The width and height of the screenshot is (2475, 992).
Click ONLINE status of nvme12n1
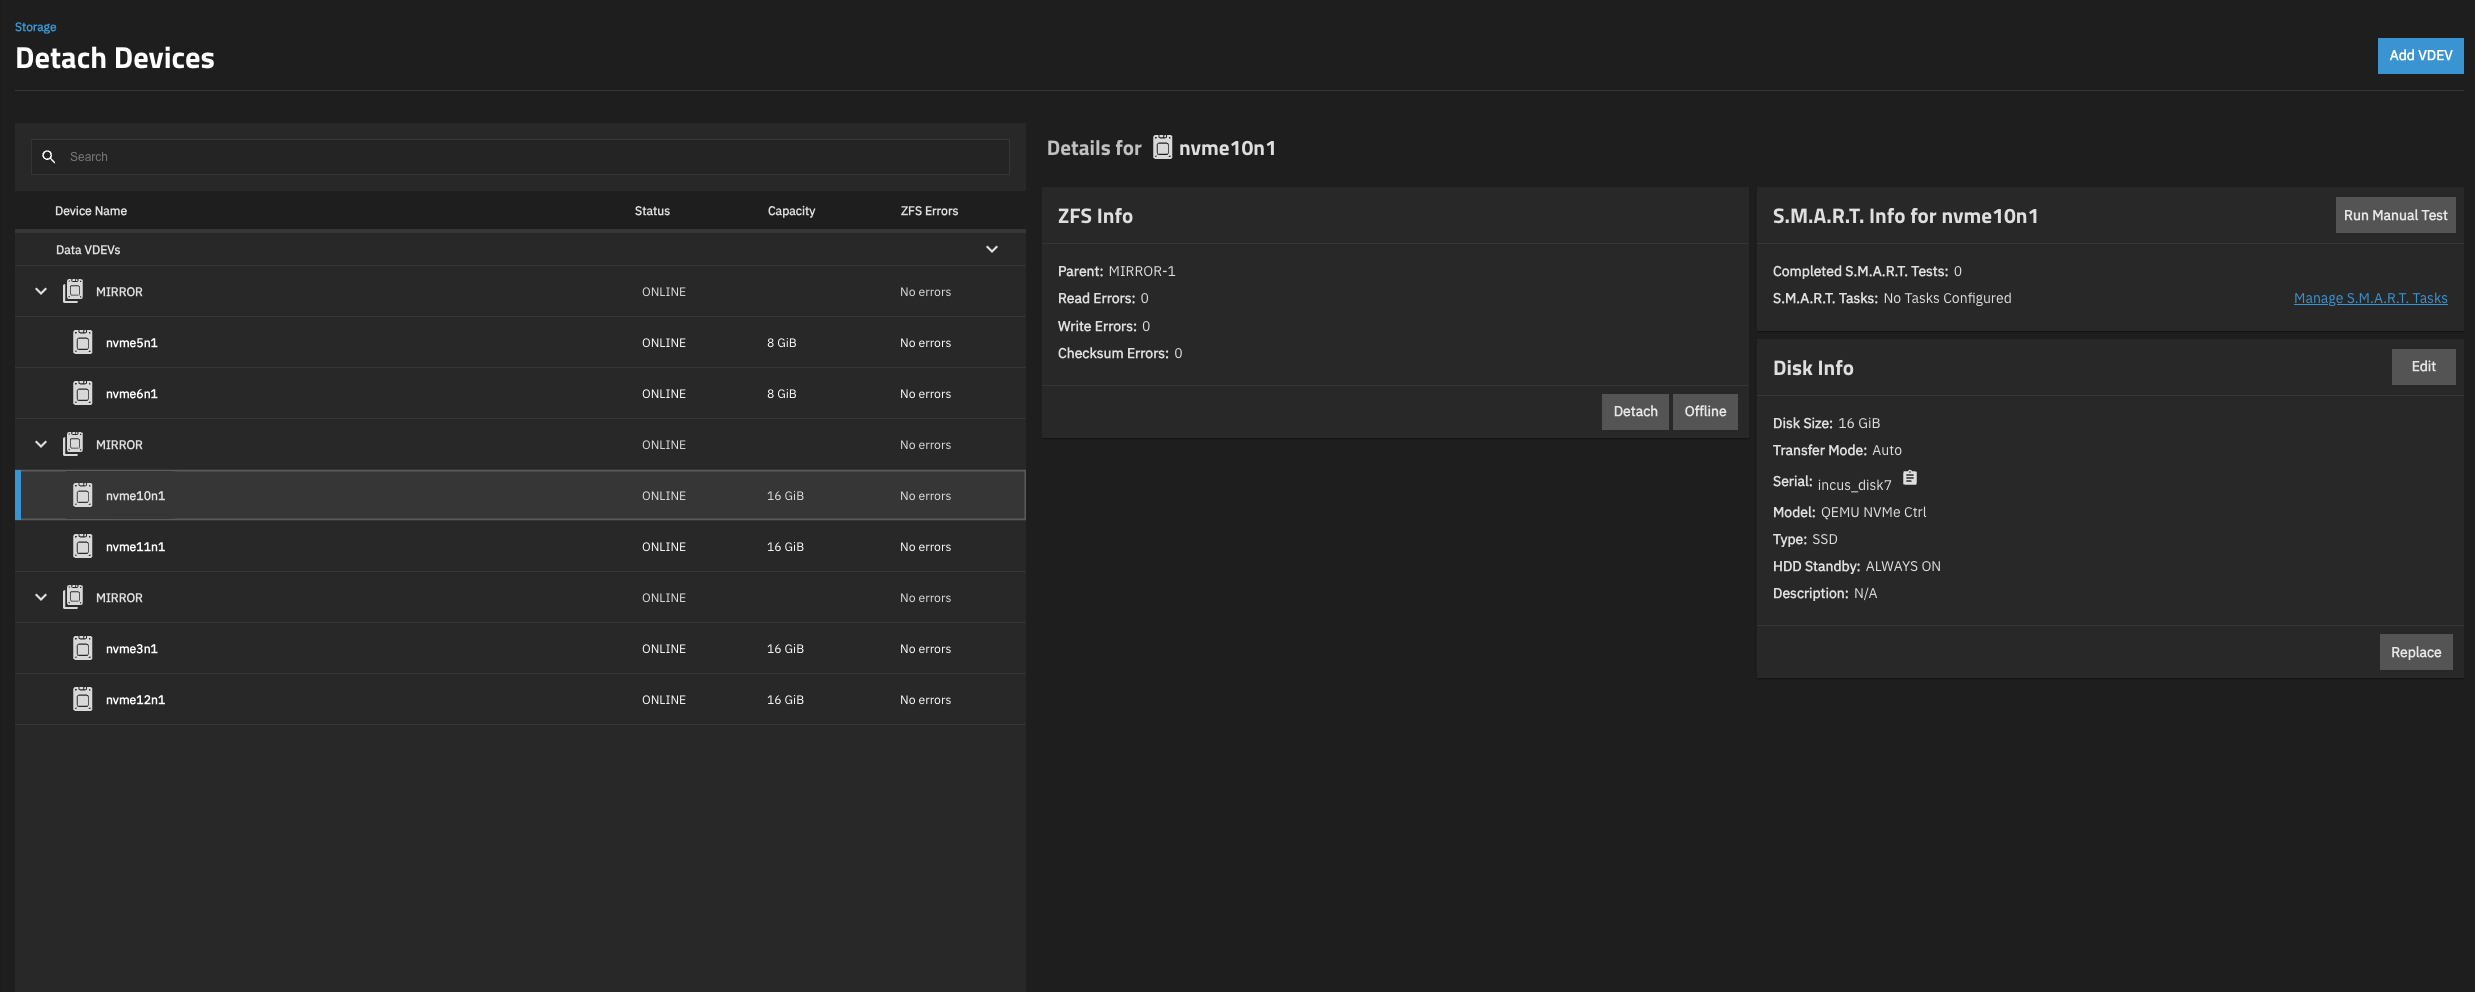[664, 700]
